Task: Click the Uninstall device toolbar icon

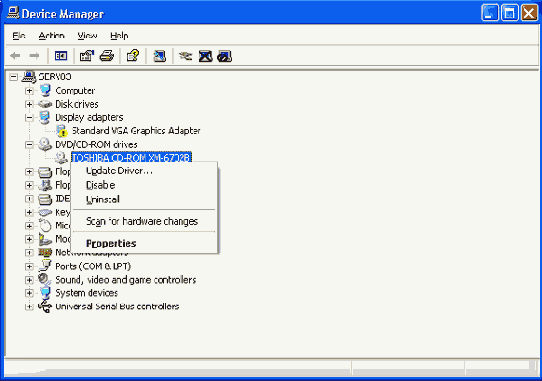Action: [205, 56]
